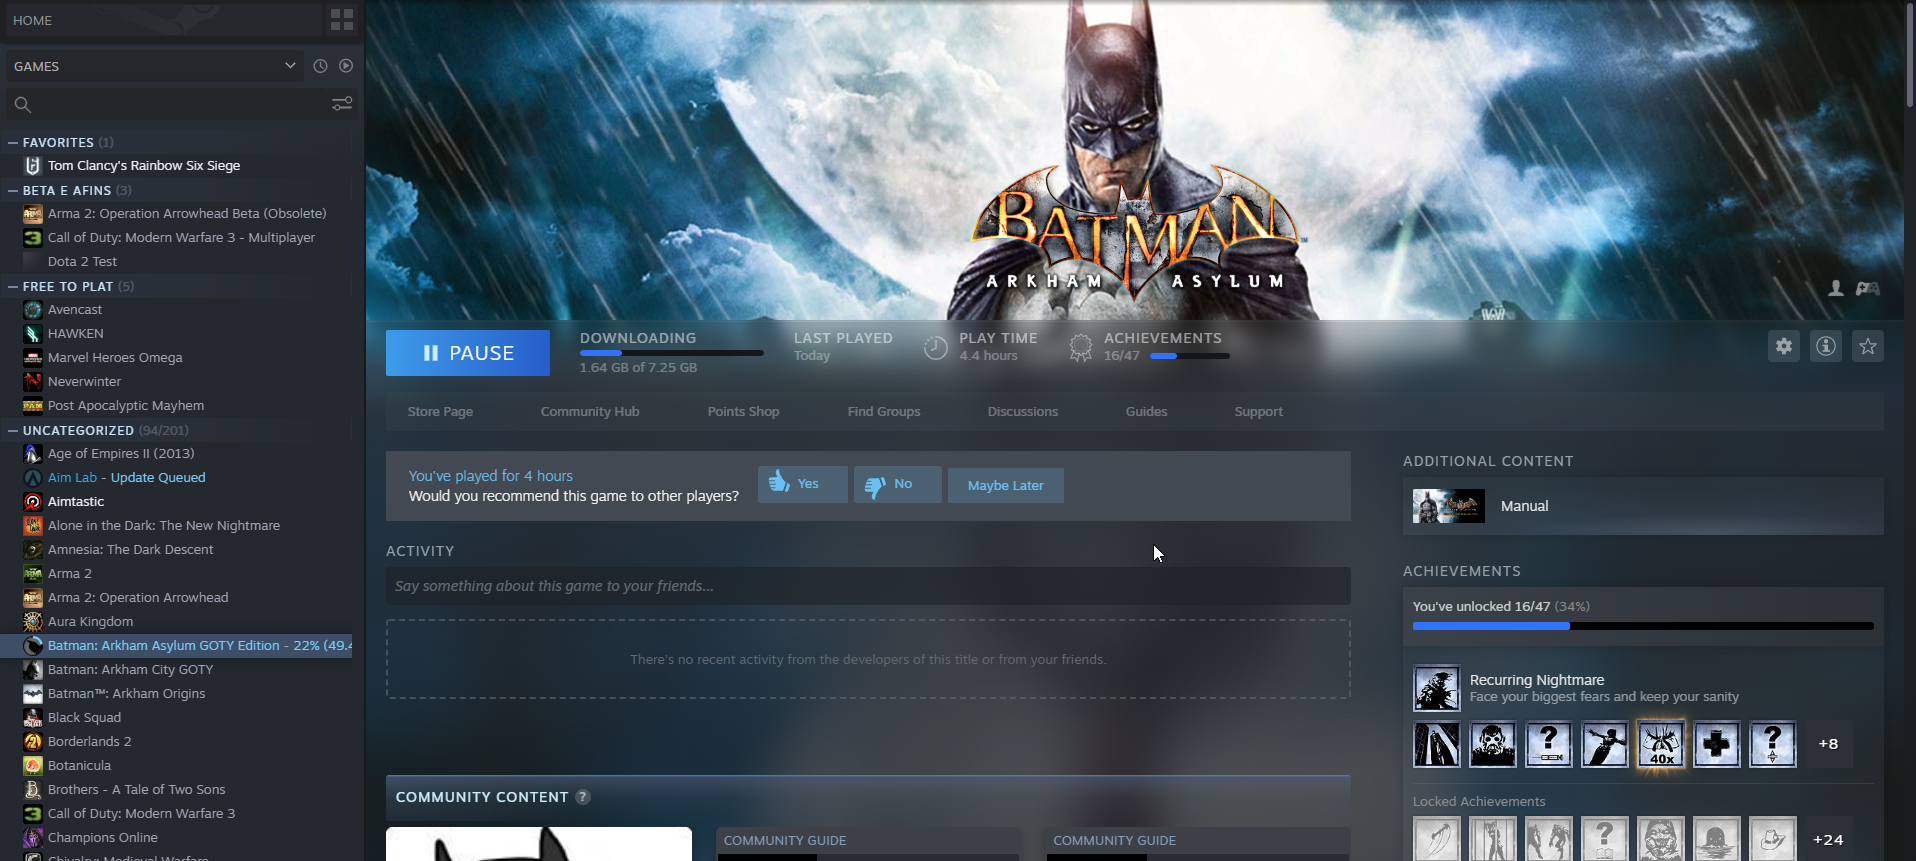Open advanced library filter settings icon
The width and height of the screenshot is (1916, 861).
pyautogui.click(x=342, y=104)
